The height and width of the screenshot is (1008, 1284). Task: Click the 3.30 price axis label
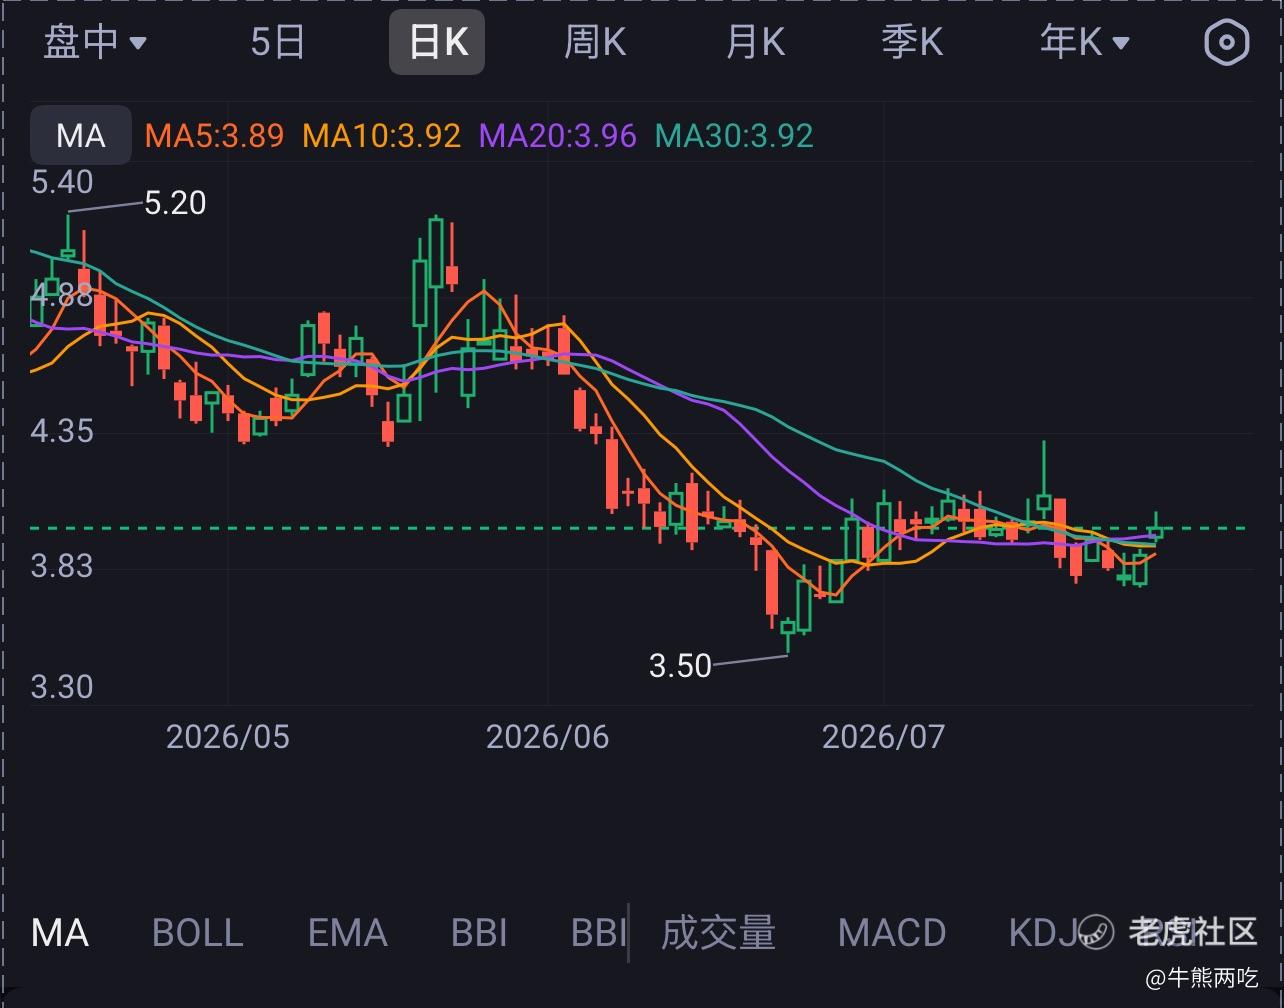(62, 687)
